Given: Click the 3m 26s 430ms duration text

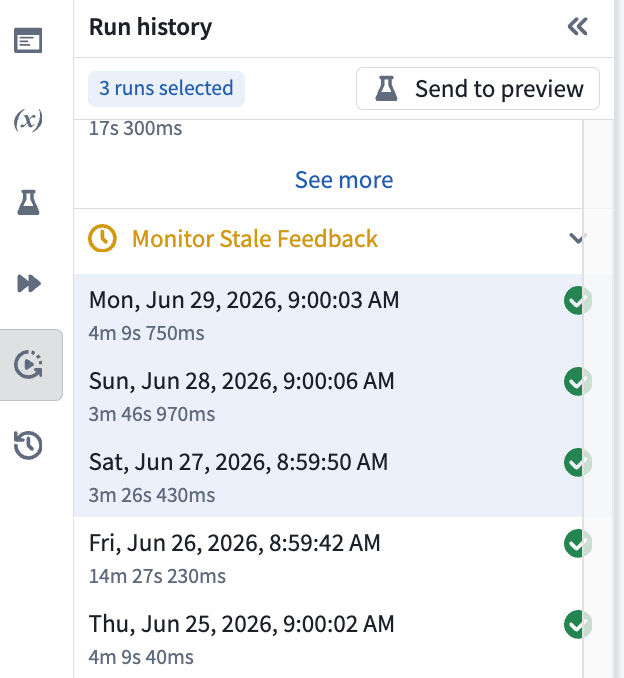Looking at the screenshot, I should tap(152, 495).
